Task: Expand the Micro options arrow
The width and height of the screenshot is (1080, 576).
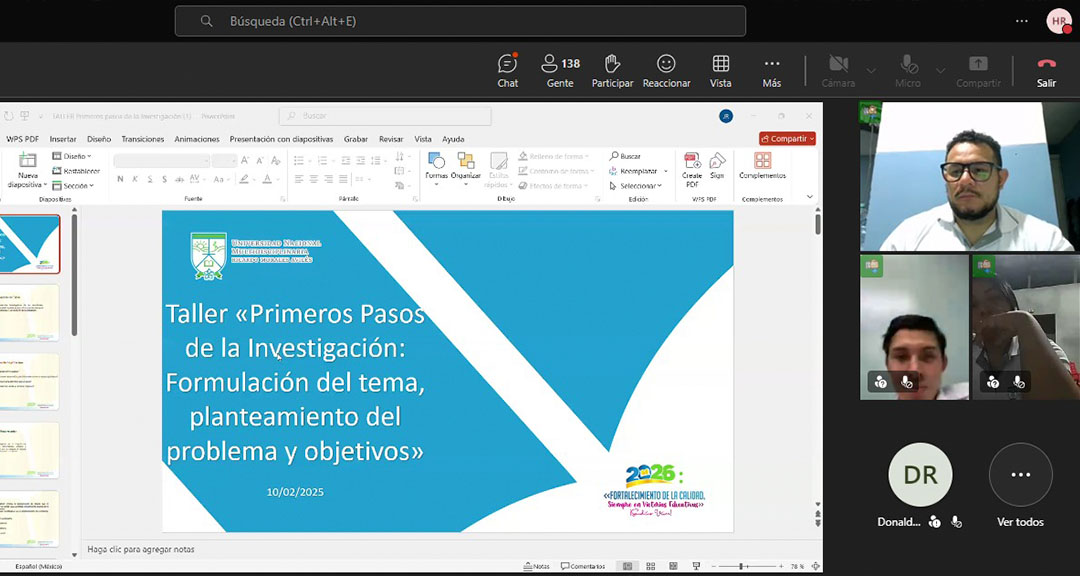Action: (x=940, y=70)
